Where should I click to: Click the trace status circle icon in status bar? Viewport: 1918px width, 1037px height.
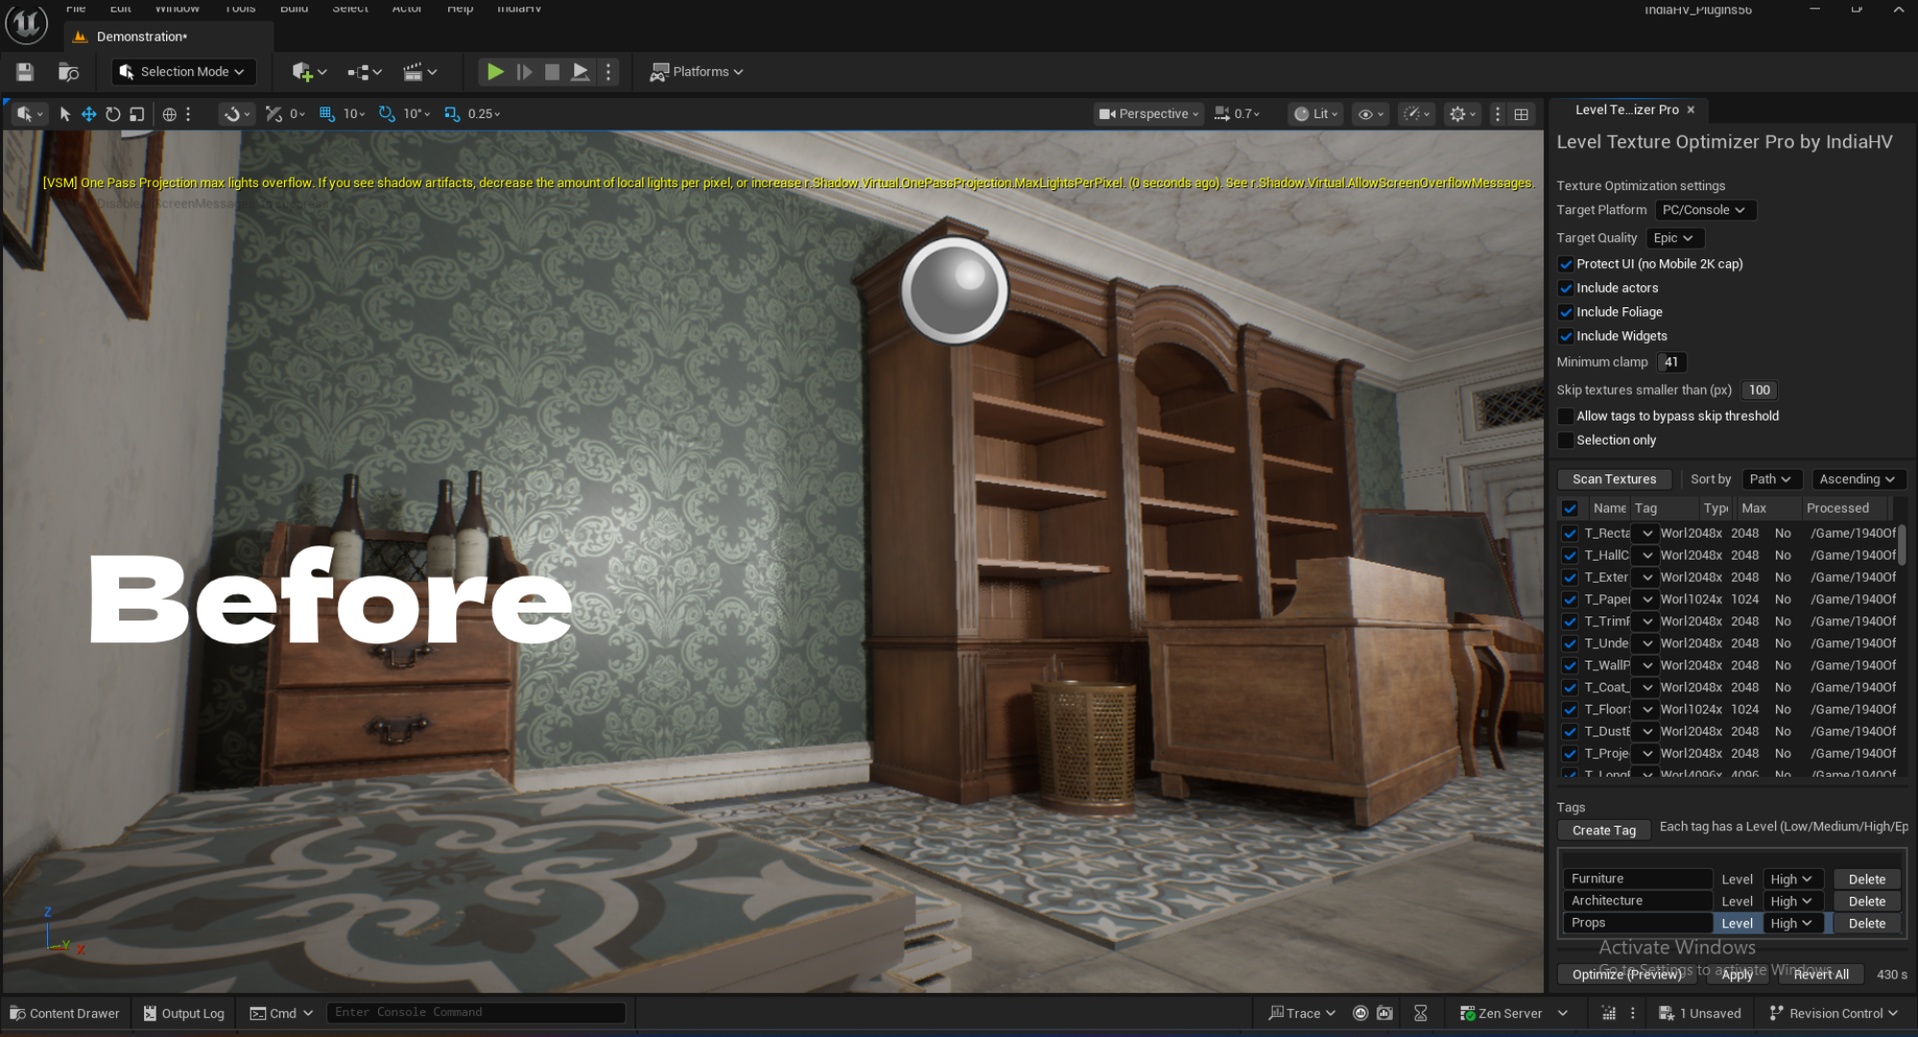pyautogui.click(x=1360, y=1013)
